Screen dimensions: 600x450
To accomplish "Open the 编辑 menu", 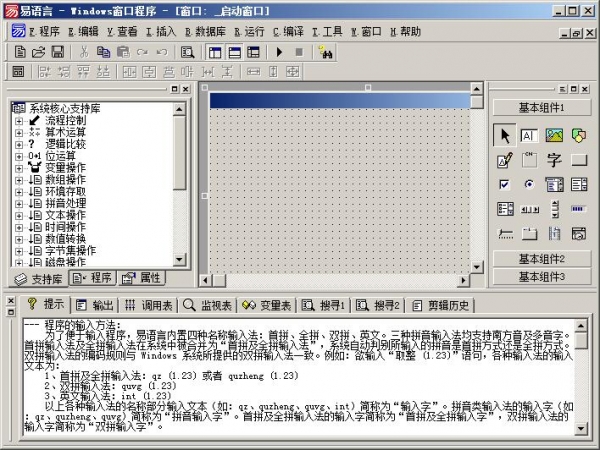I will click(83, 32).
